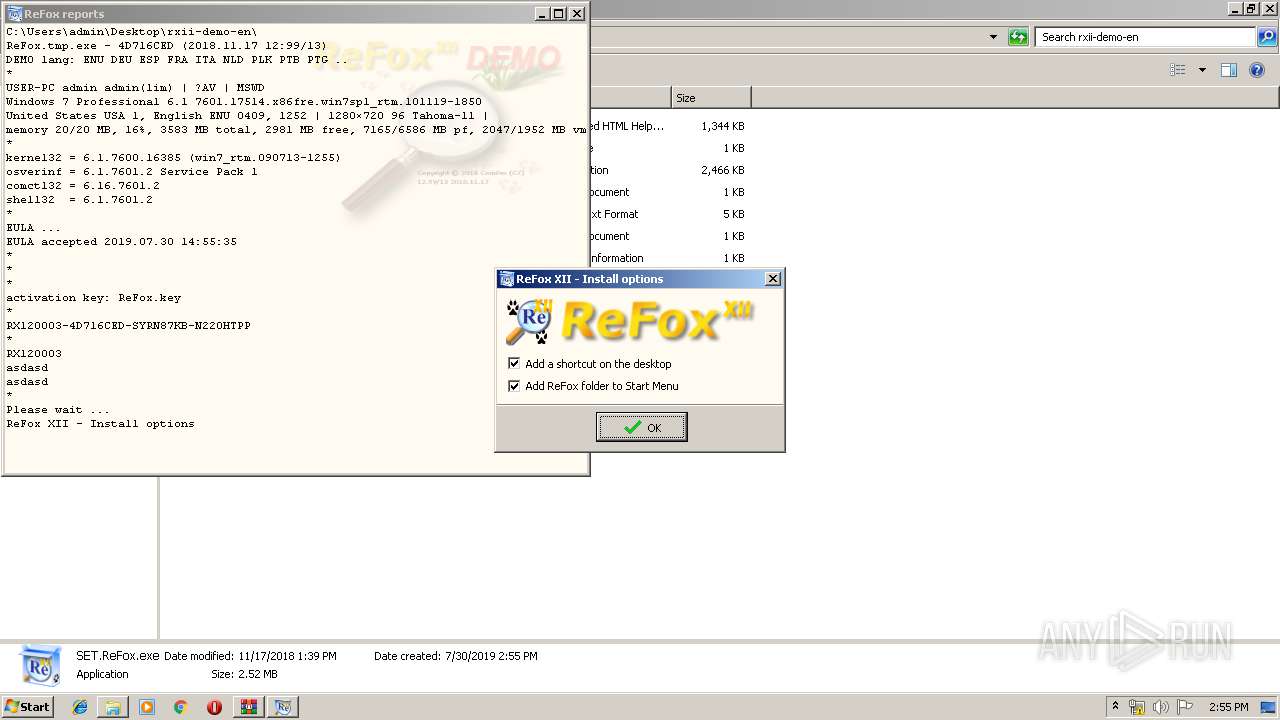Toggle the Explorer preview pane
Image resolution: width=1280 pixels, height=720 pixels.
coord(1229,70)
